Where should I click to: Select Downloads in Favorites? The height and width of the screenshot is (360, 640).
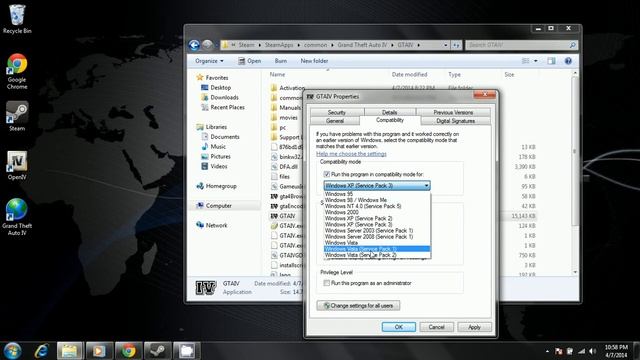[x=224, y=98]
